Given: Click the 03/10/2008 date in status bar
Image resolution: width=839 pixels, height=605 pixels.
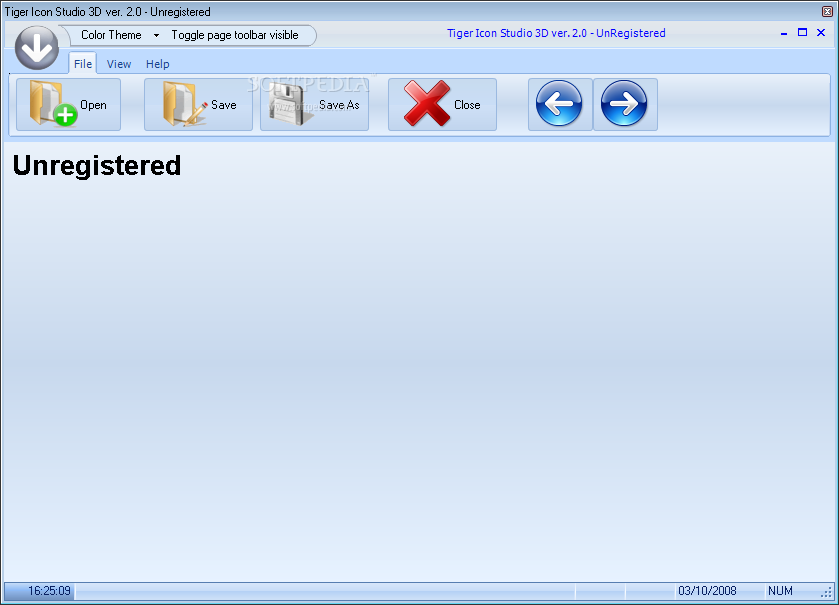Looking at the screenshot, I should (x=707, y=591).
